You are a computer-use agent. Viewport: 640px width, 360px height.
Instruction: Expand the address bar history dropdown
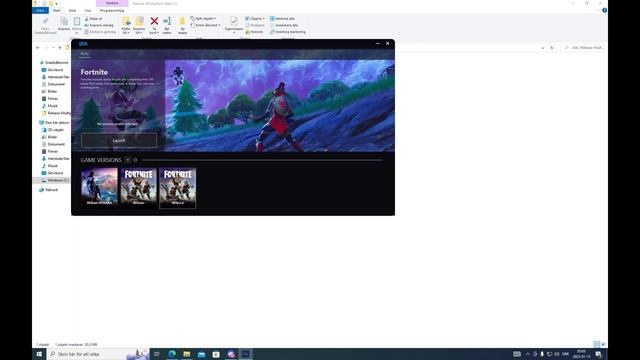click(542, 48)
